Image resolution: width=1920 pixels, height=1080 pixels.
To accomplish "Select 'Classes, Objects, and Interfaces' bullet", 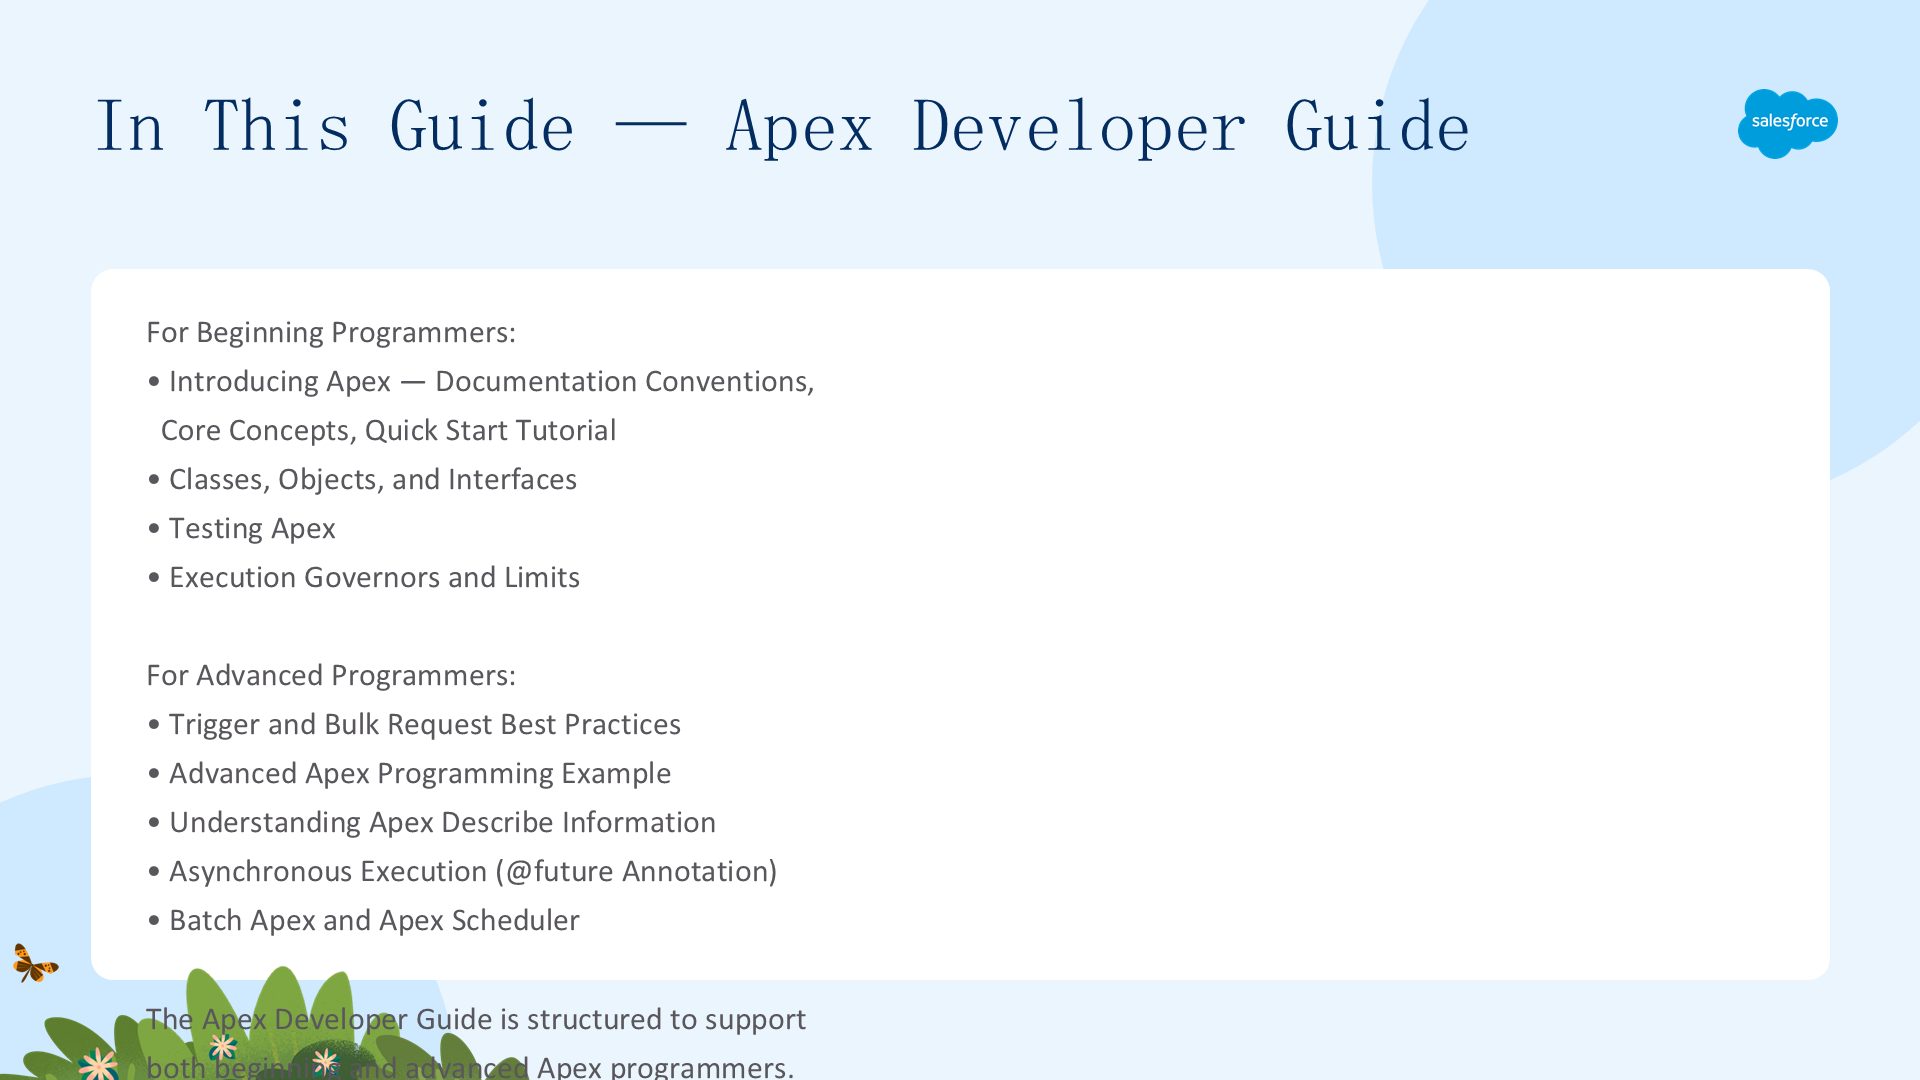I will click(362, 479).
